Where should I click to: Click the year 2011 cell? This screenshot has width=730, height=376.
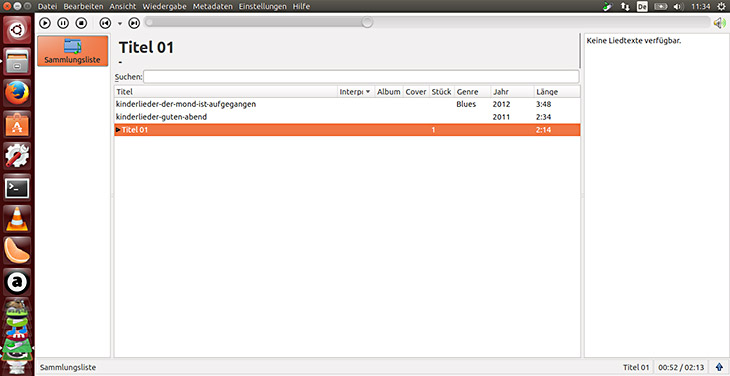tap(501, 117)
